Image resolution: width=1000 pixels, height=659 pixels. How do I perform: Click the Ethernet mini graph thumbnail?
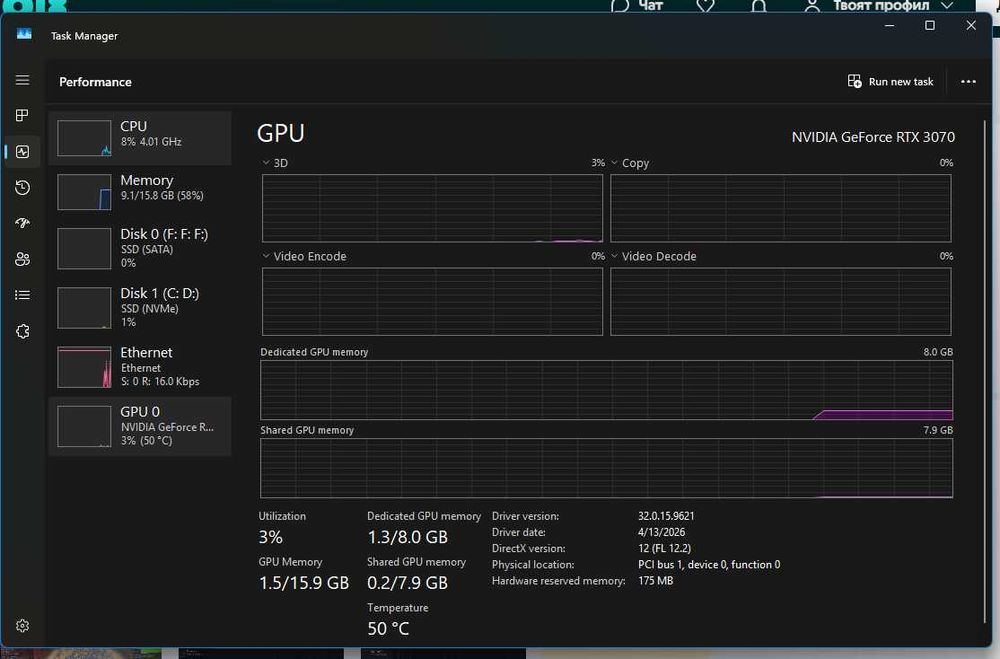point(84,367)
